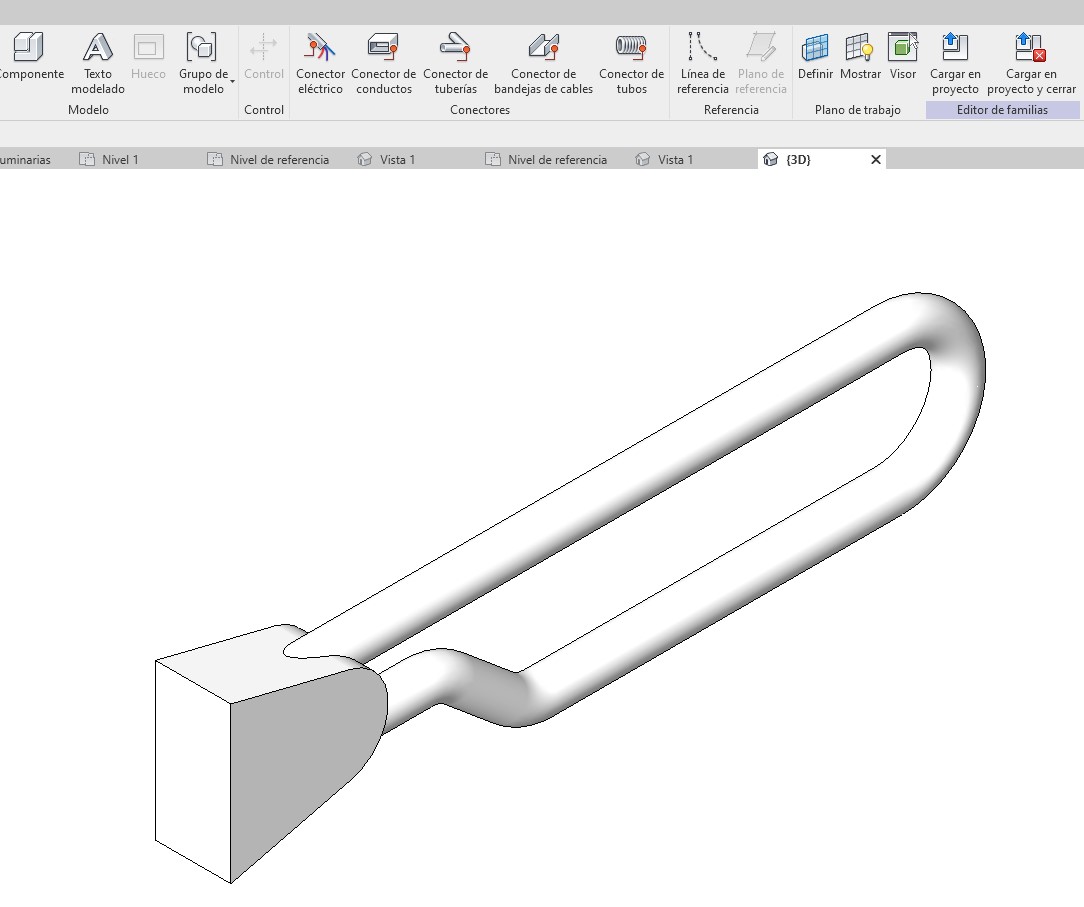Click Cargar en proyecto y cerrar
1084x907 pixels.
(1030, 48)
